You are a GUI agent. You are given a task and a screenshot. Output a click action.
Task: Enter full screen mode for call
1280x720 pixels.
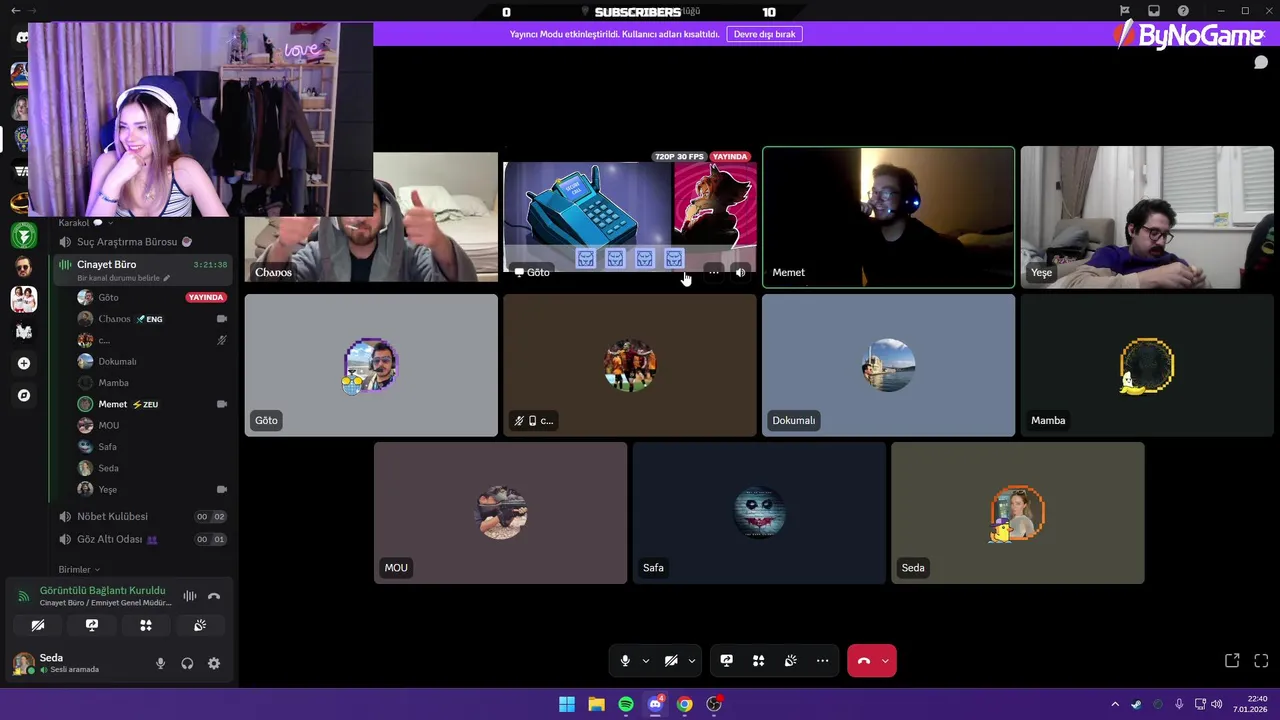pos(1261,661)
